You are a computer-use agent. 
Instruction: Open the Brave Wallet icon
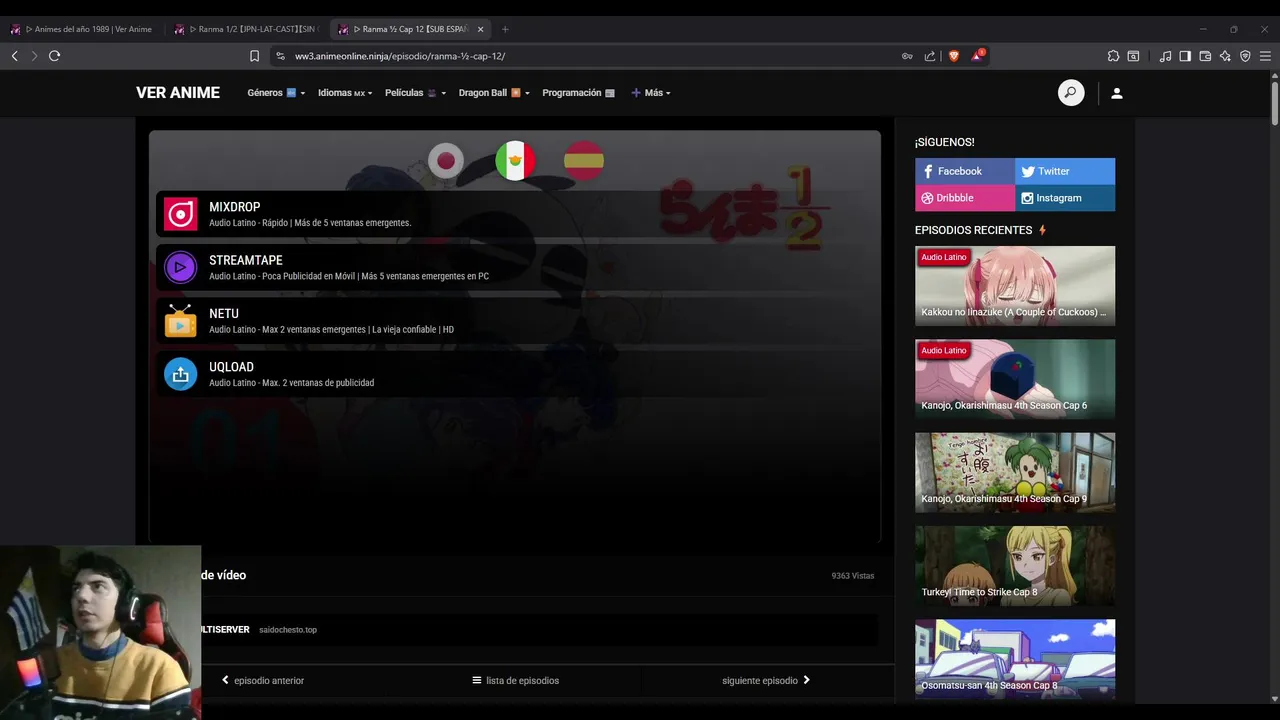tap(1205, 56)
